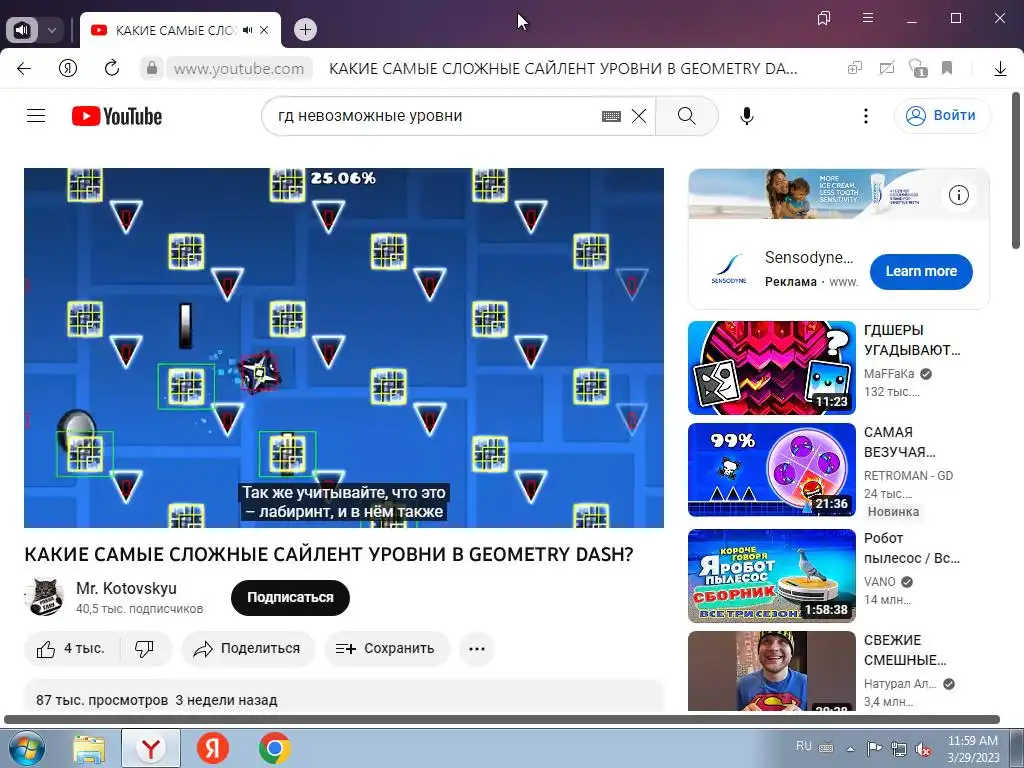Open the Робот пылесос video thumbnail
Image resolution: width=1024 pixels, height=768 pixels.
coord(771,575)
